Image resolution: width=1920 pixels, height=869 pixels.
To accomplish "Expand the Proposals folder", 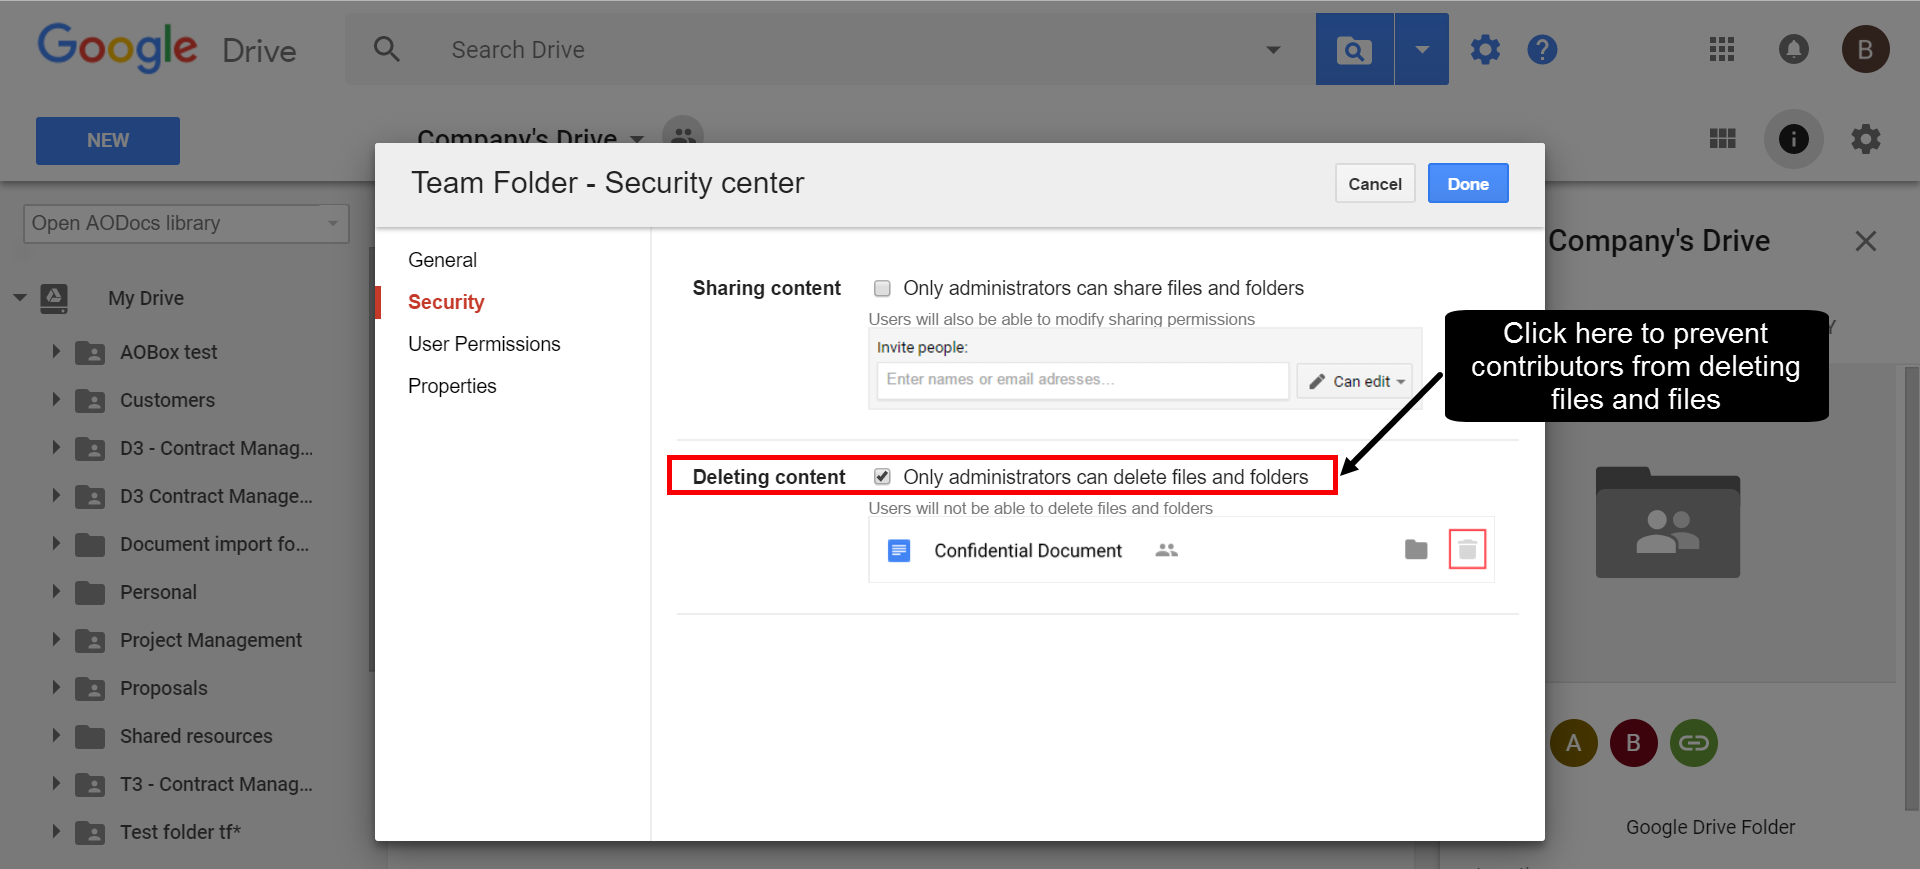I will 56,687.
